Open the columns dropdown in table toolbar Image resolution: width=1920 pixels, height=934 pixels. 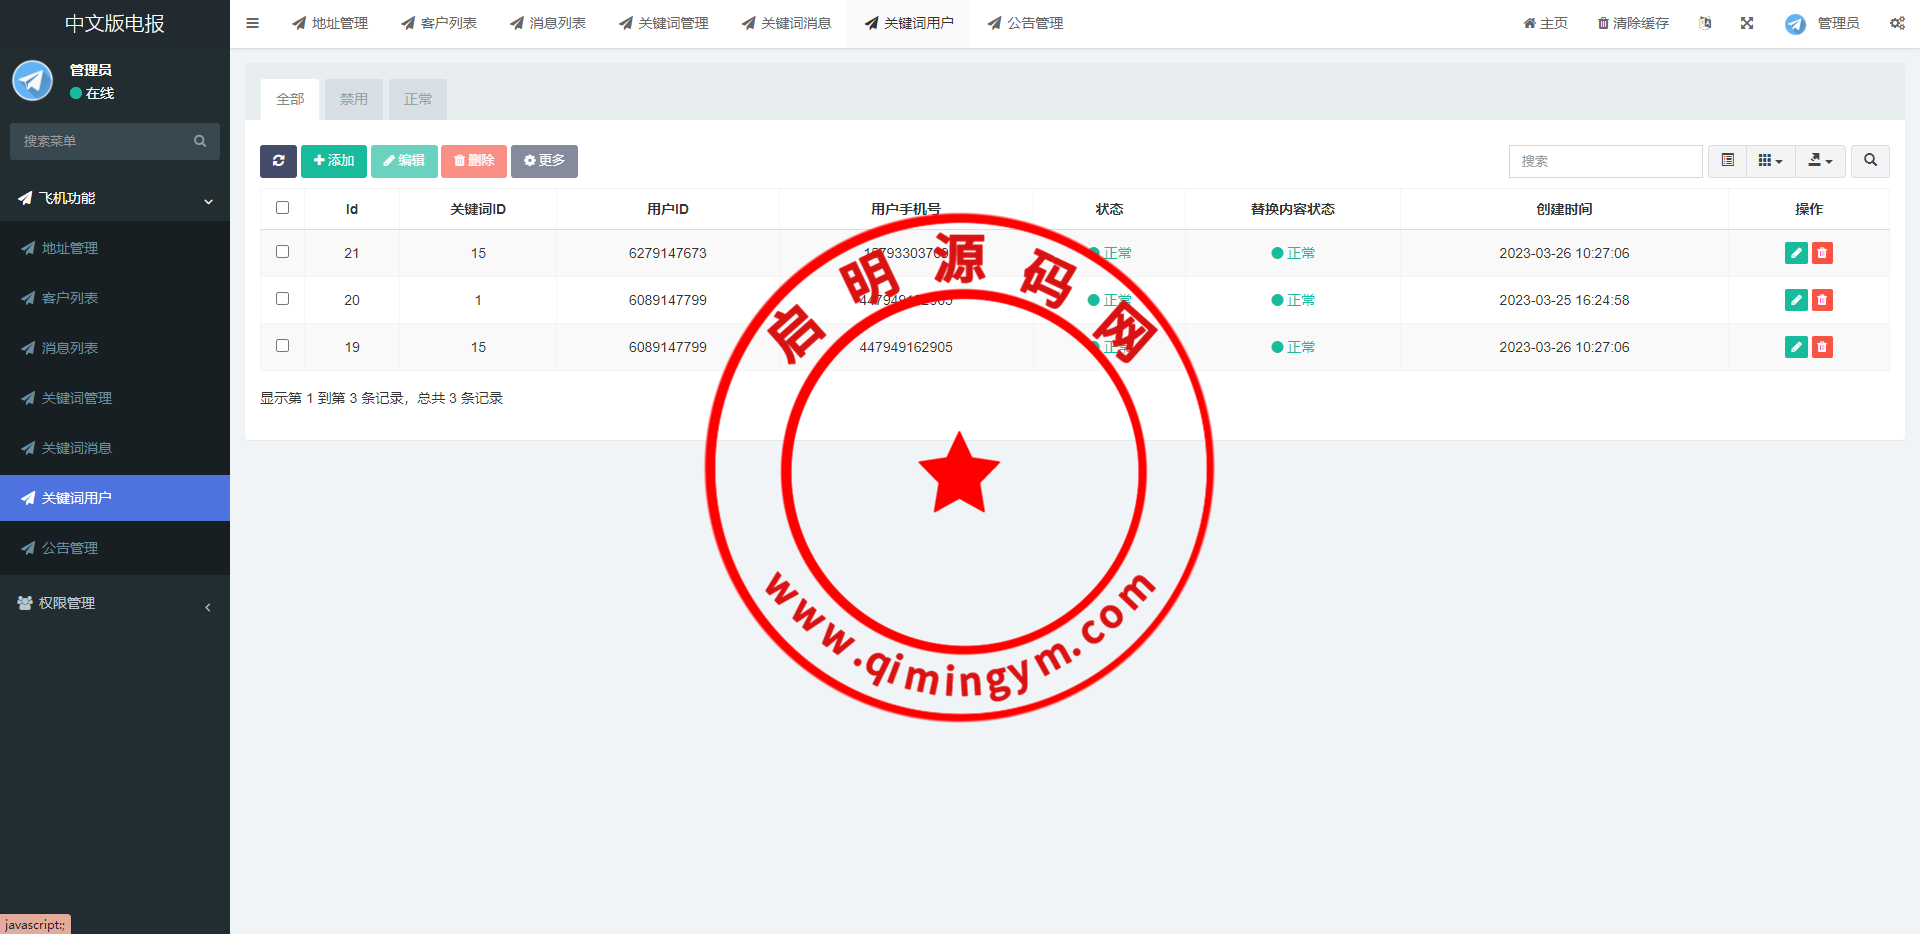point(1770,161)
